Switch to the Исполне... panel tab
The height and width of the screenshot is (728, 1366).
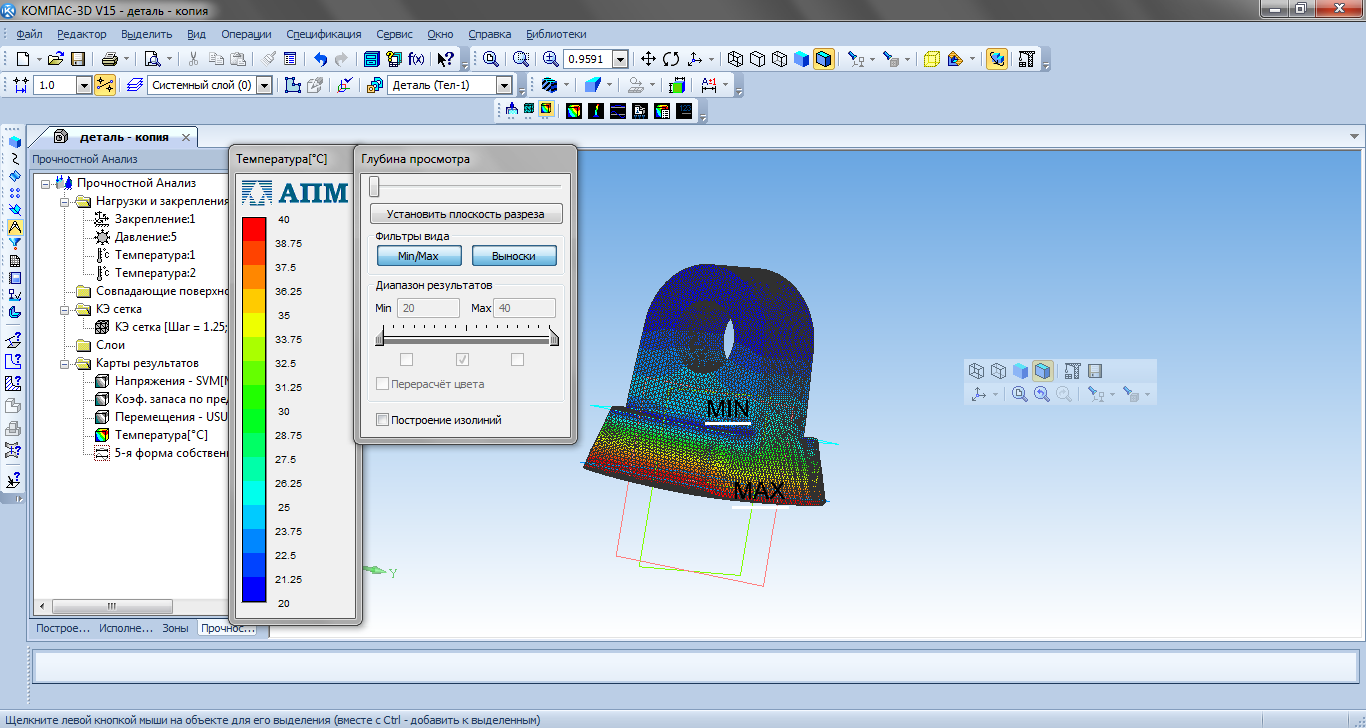tap(126, 629)
